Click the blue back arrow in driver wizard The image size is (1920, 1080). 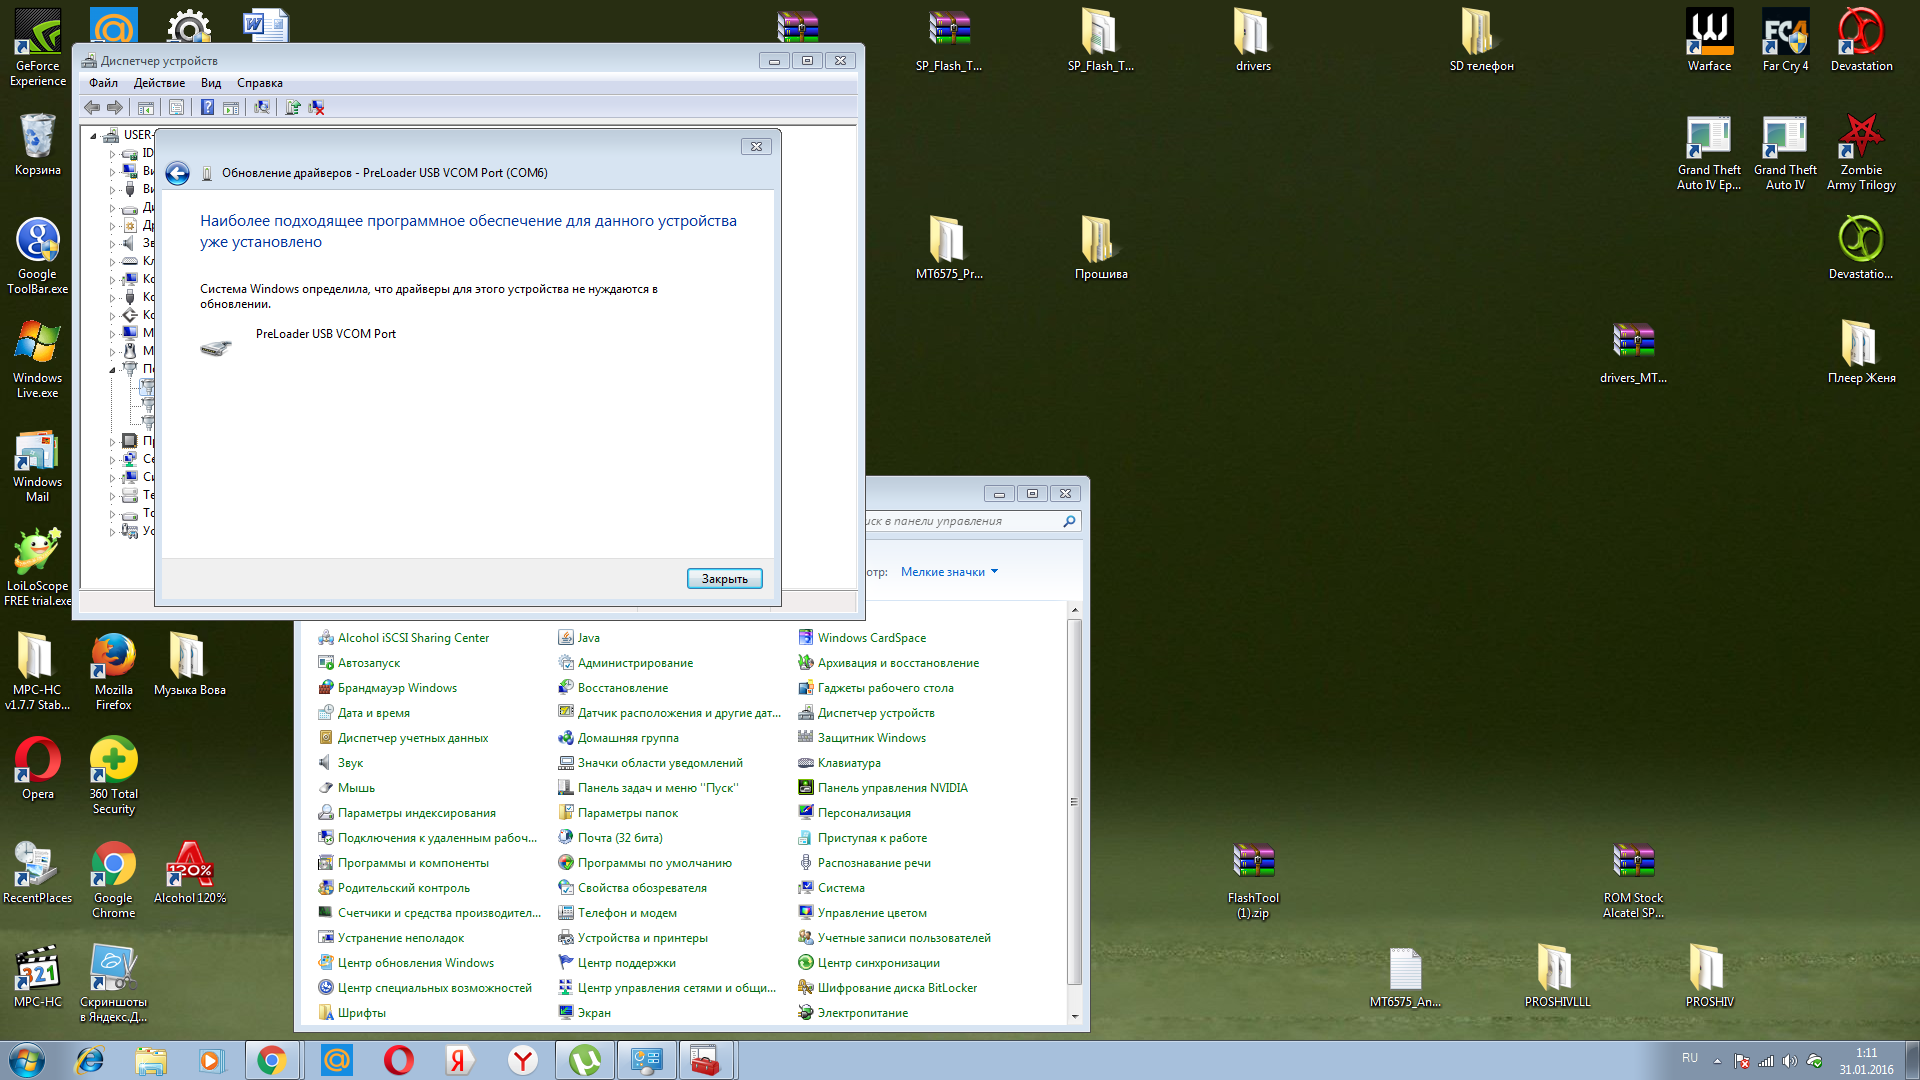pyautogui.click(x=177, y=173)
